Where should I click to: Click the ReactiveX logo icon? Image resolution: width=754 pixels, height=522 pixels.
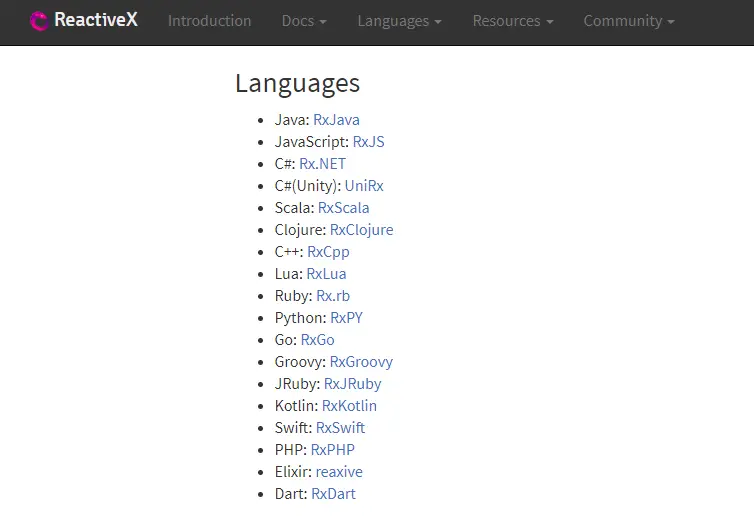tap(39, 21)
